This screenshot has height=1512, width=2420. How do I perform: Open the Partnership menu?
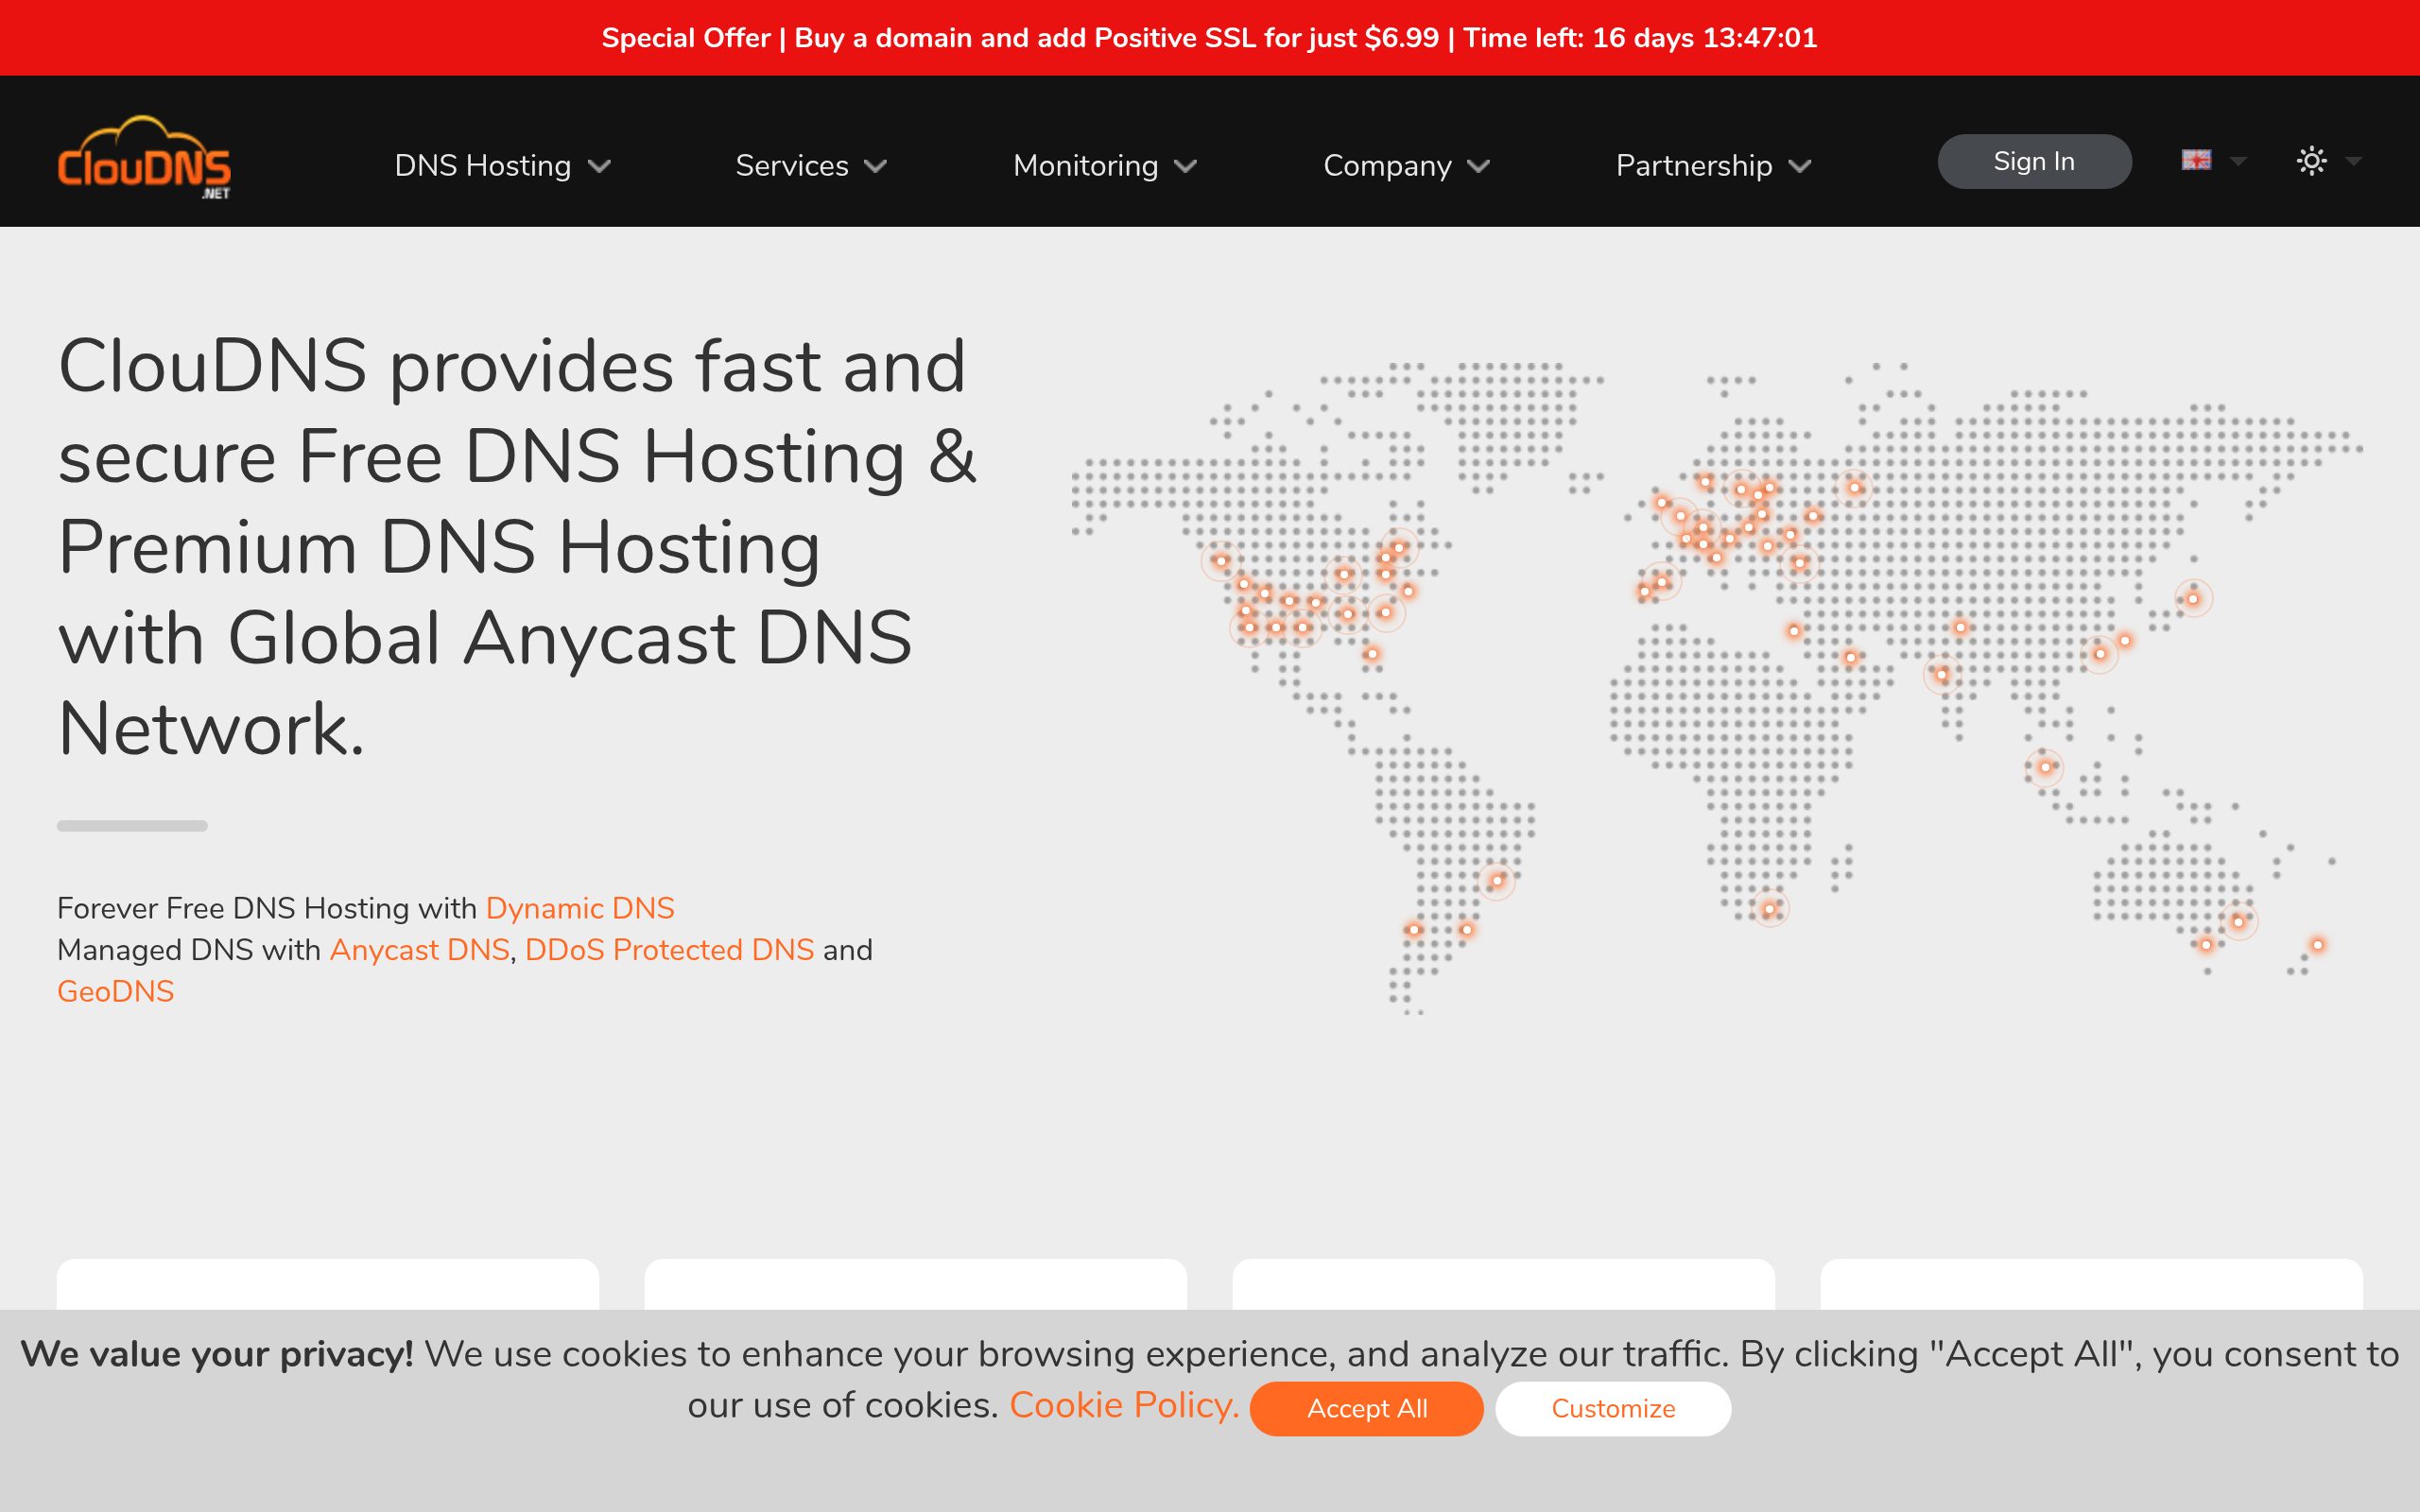tap(1694, 165)
